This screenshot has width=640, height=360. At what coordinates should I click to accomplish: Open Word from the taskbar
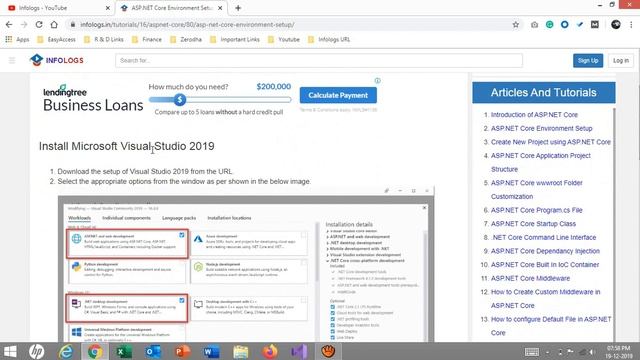coord(211,351)
